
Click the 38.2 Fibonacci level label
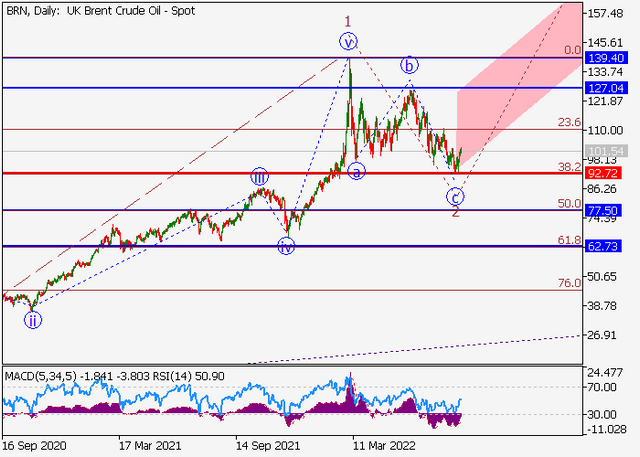click(569, 166)
